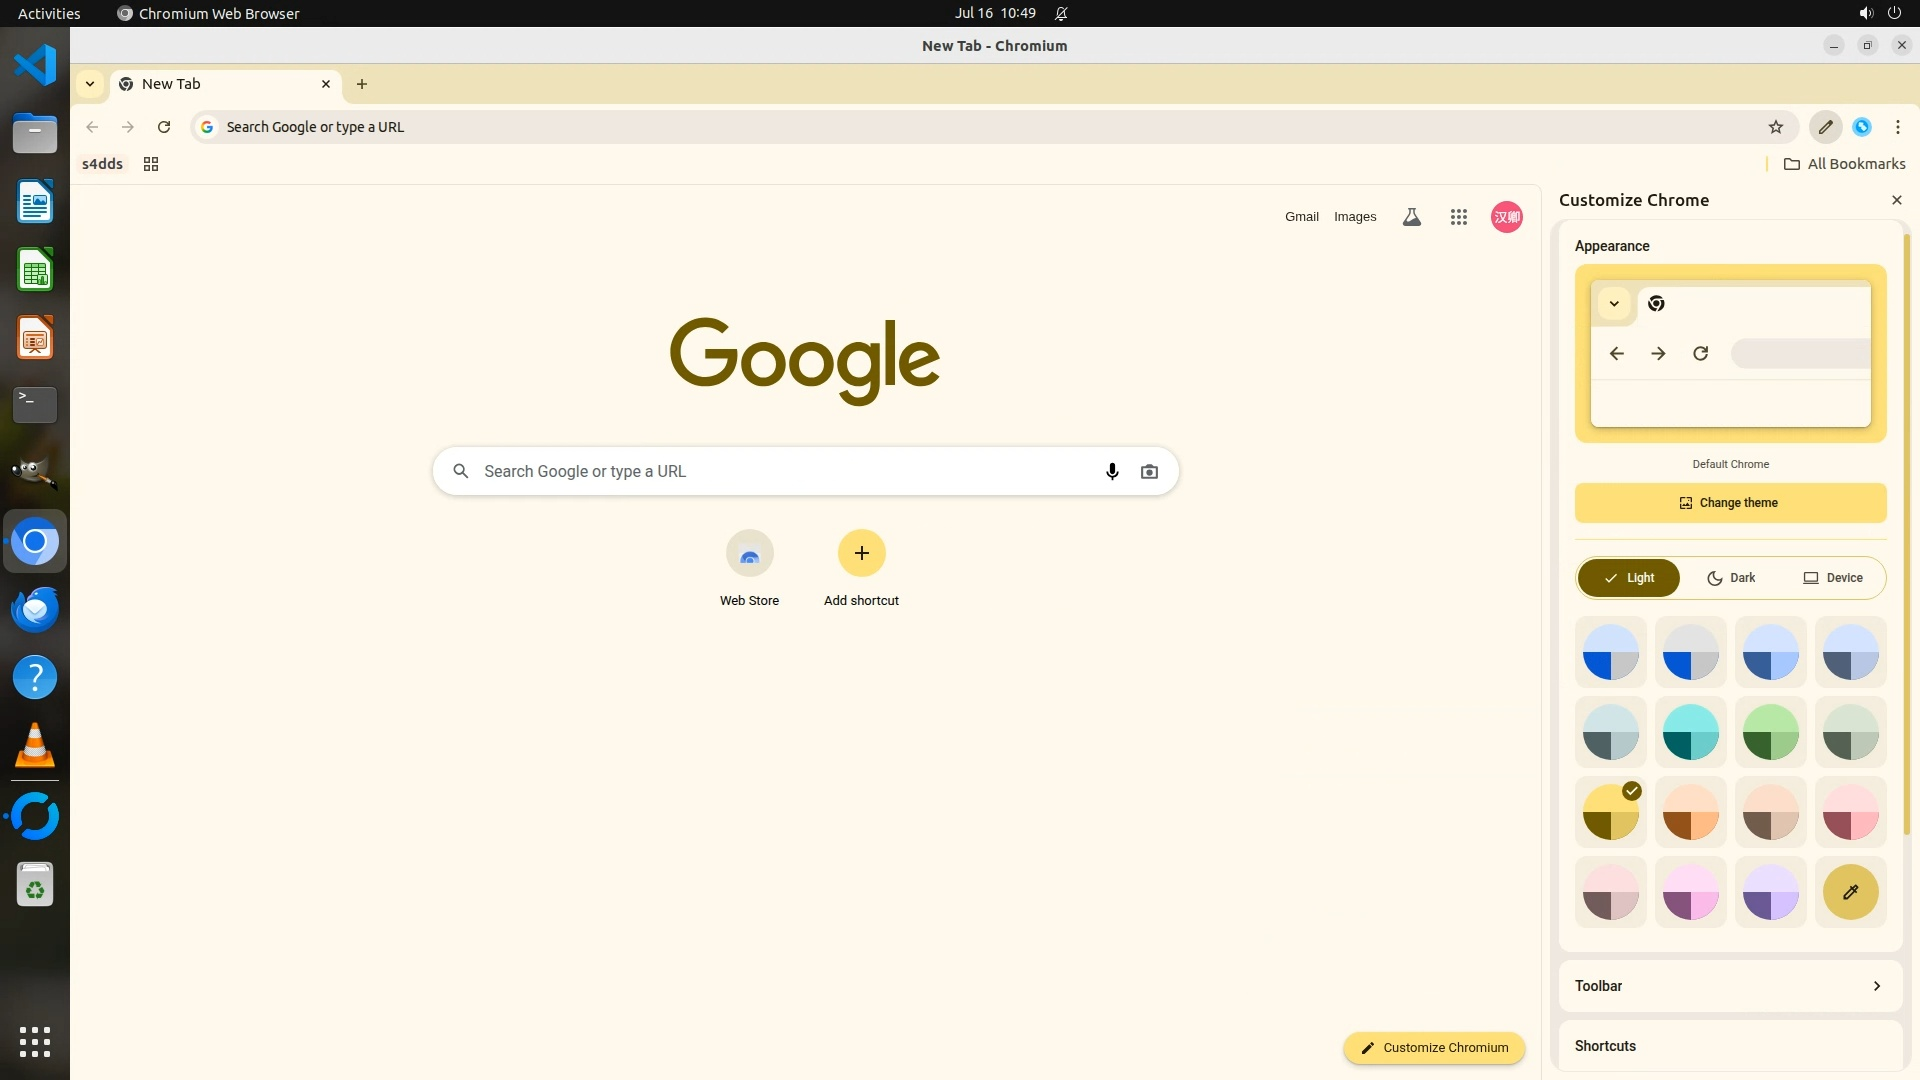Viewport: 1920px width, 1080px height.
Task: Expand the Toolbar section
Action: pyautogui.click(x=1730, y=986)
